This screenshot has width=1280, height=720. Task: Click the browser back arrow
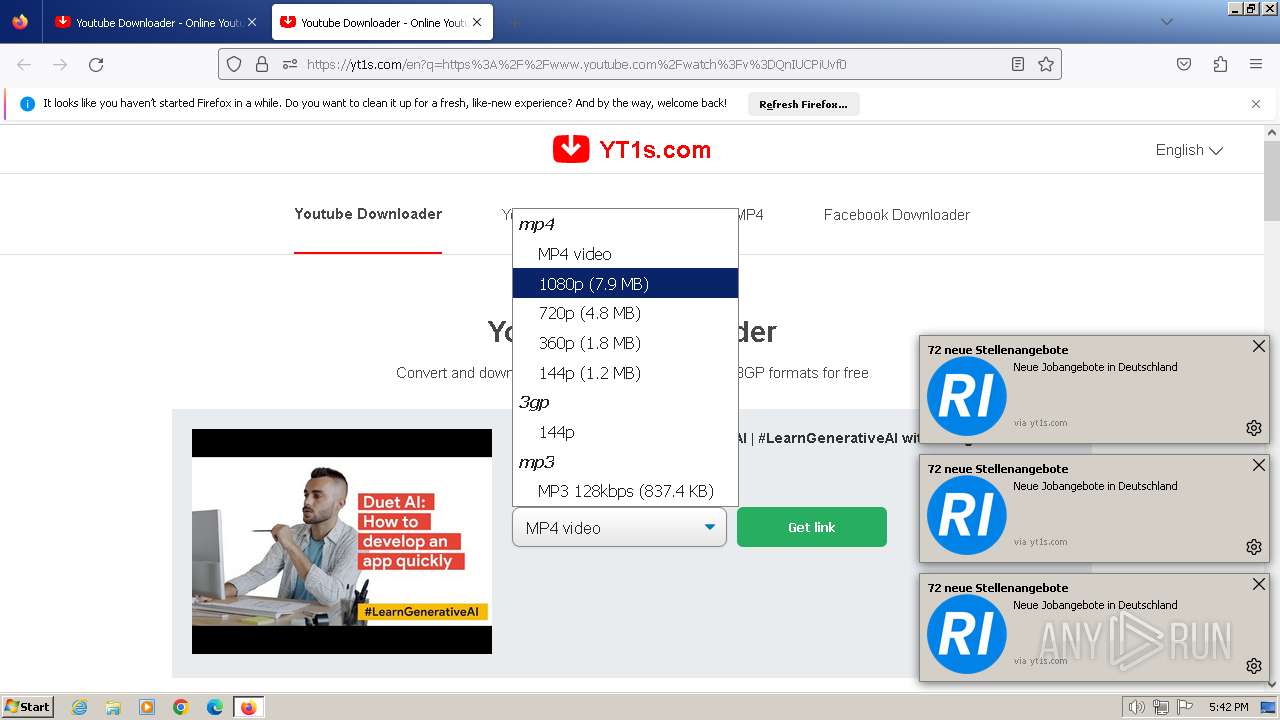pos(24,64)
